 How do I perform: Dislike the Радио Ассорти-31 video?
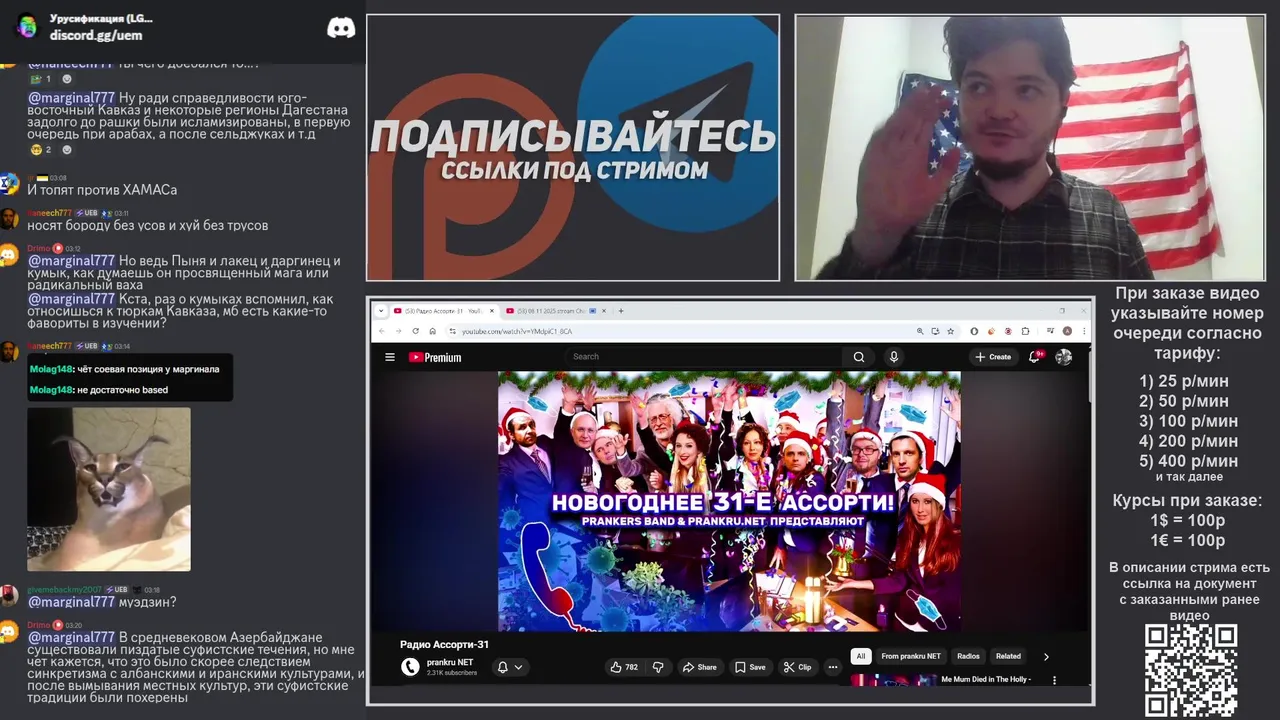[x=658, y=667]
